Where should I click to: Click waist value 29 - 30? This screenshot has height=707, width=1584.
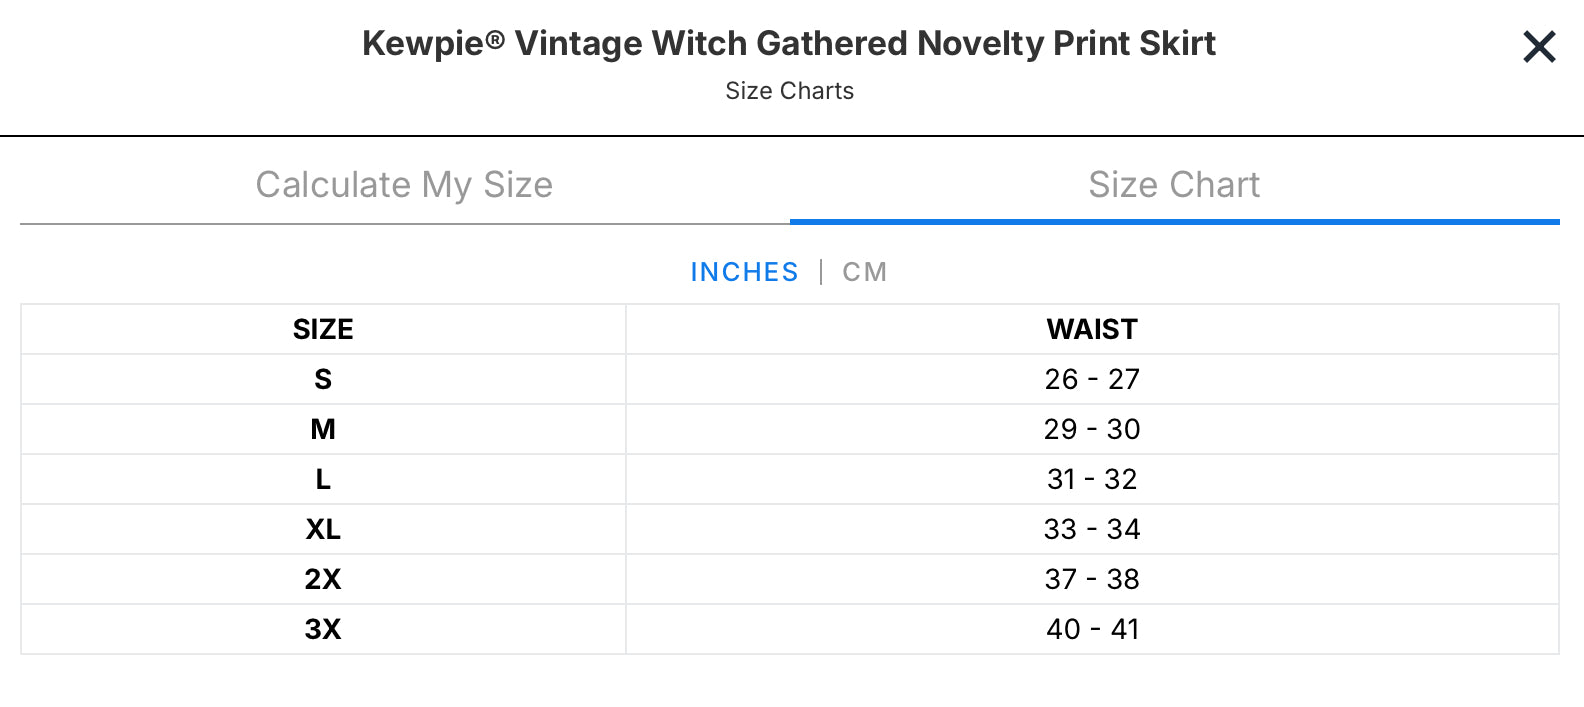pyautogui.click(x=1092, y=429)
